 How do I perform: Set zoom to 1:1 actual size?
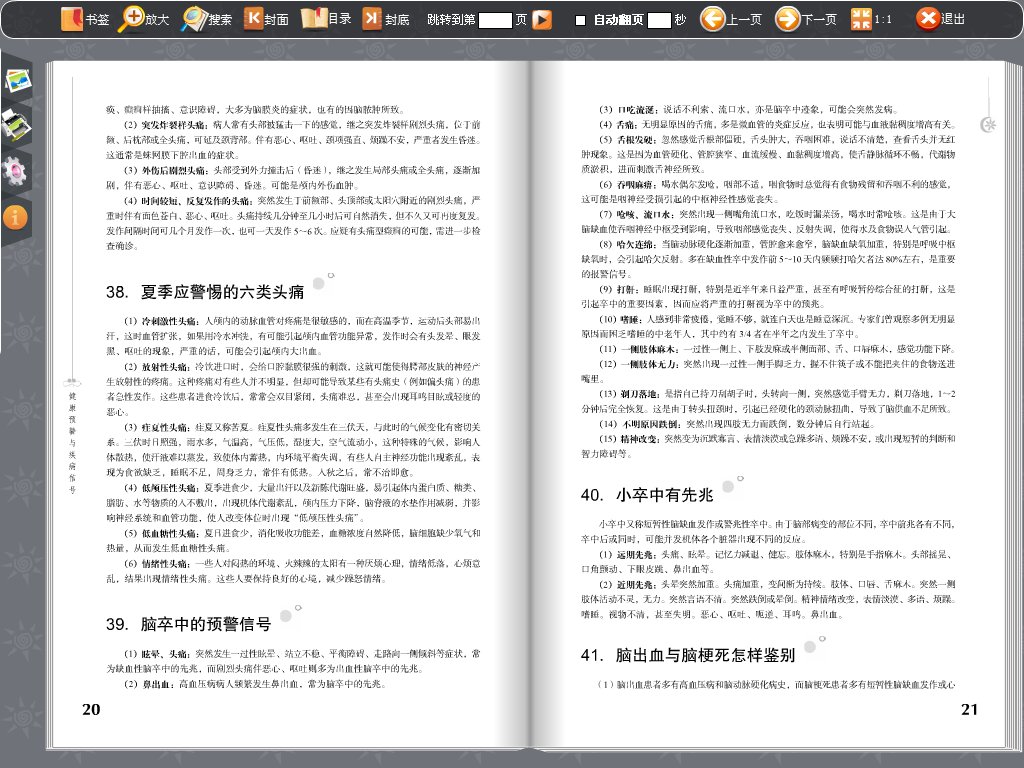[871, 19]
